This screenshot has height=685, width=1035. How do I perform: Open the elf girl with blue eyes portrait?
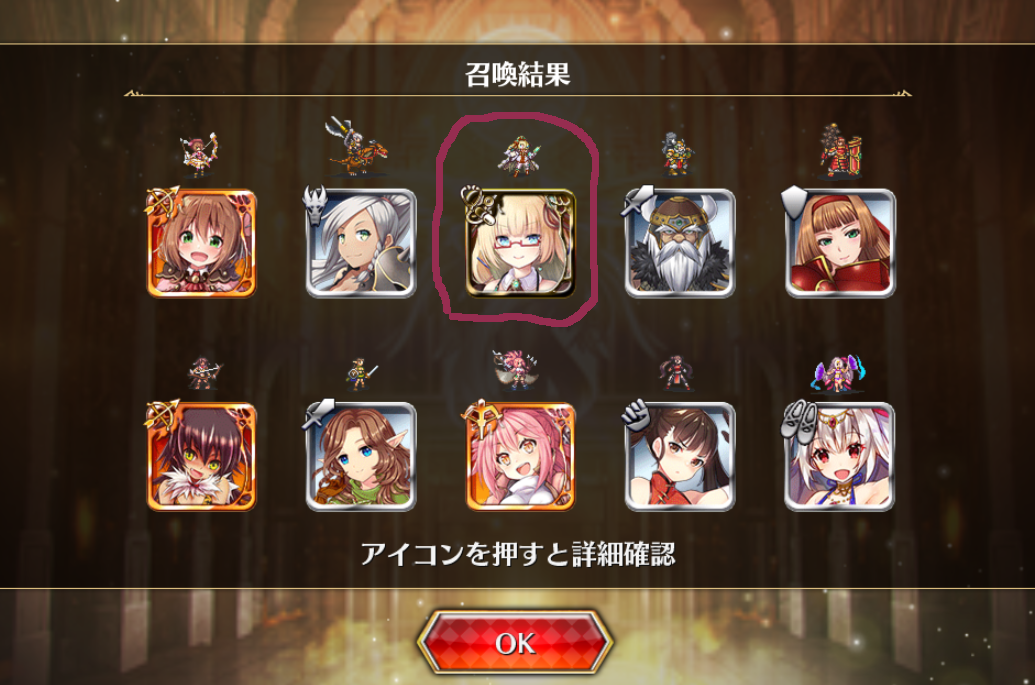(361, 457)
